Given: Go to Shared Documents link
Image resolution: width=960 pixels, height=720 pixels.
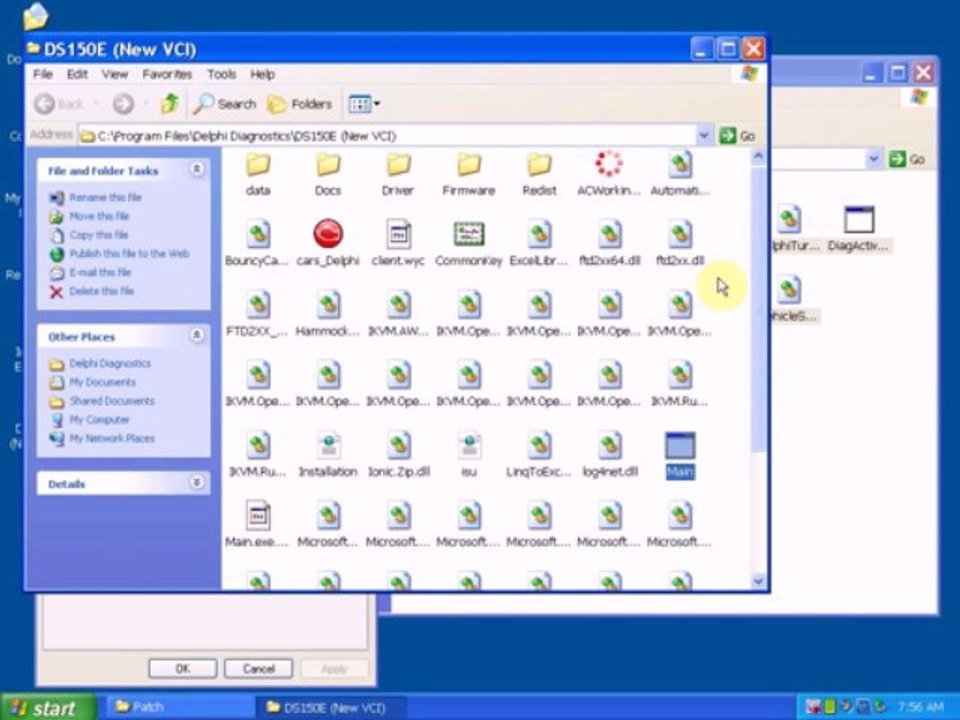Looking at the screenshot, I should (111, 401).
